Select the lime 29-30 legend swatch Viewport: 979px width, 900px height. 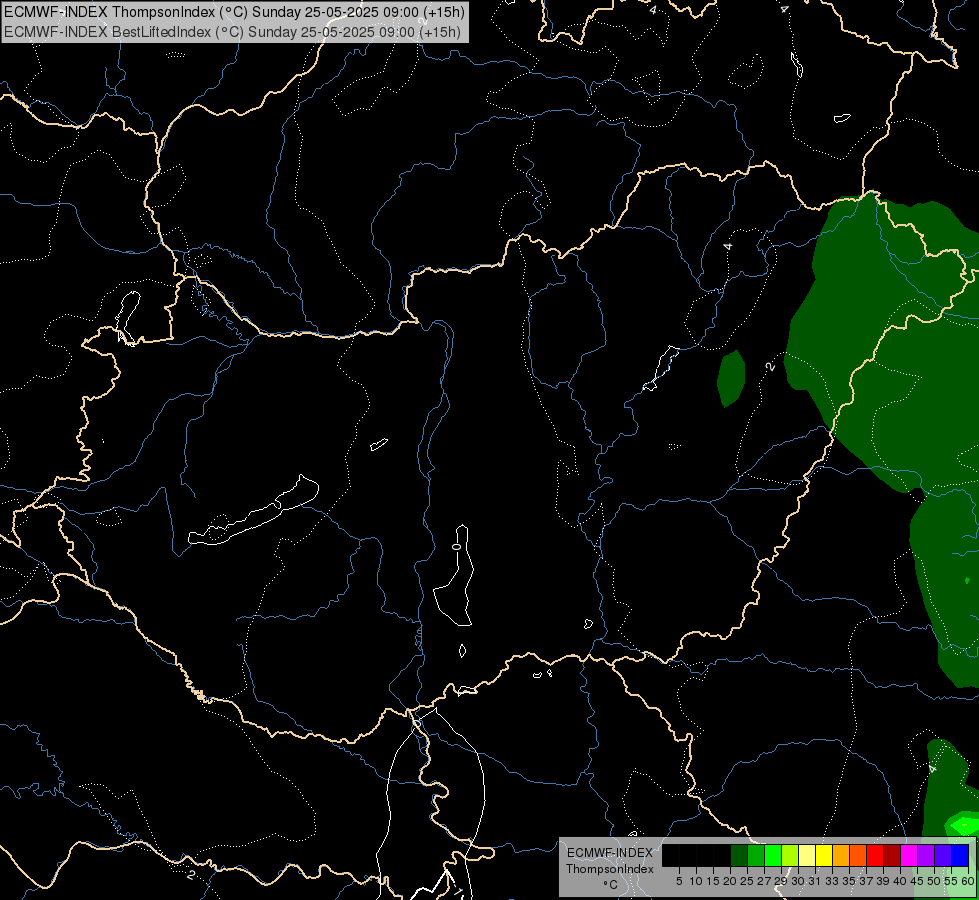coord(790,855)
